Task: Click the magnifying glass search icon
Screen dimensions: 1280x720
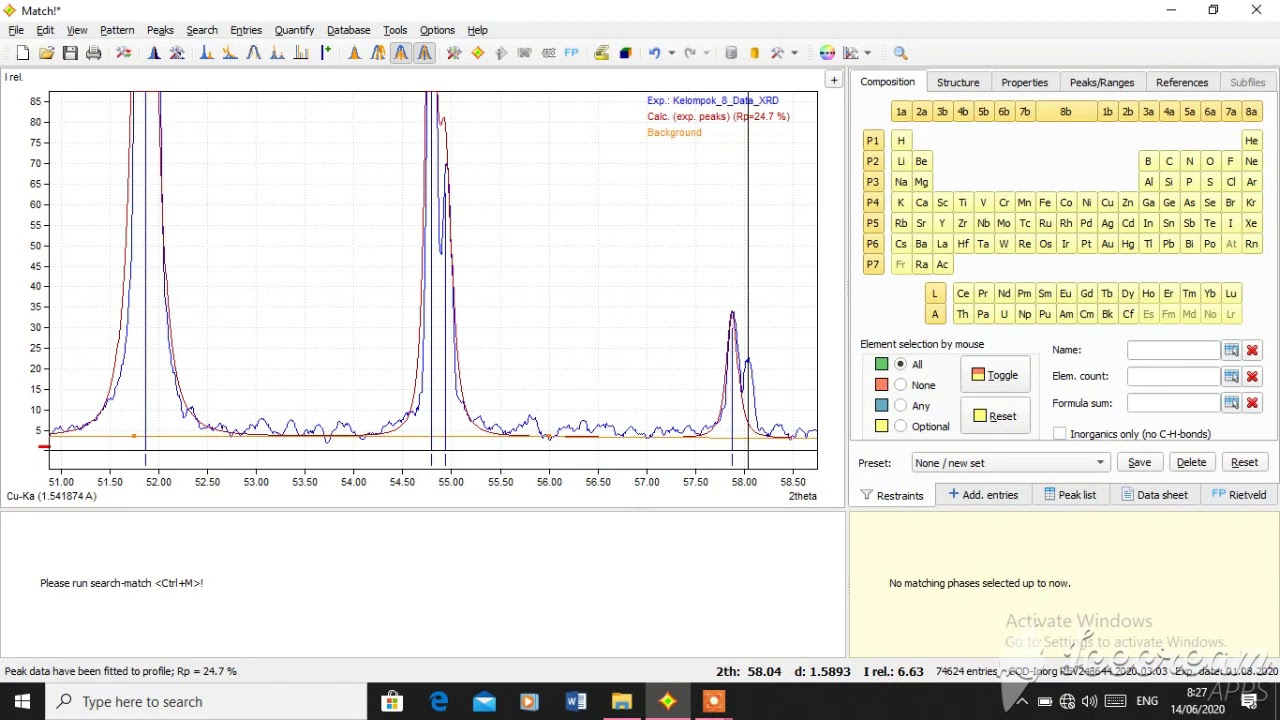Action: click(900, 53)
